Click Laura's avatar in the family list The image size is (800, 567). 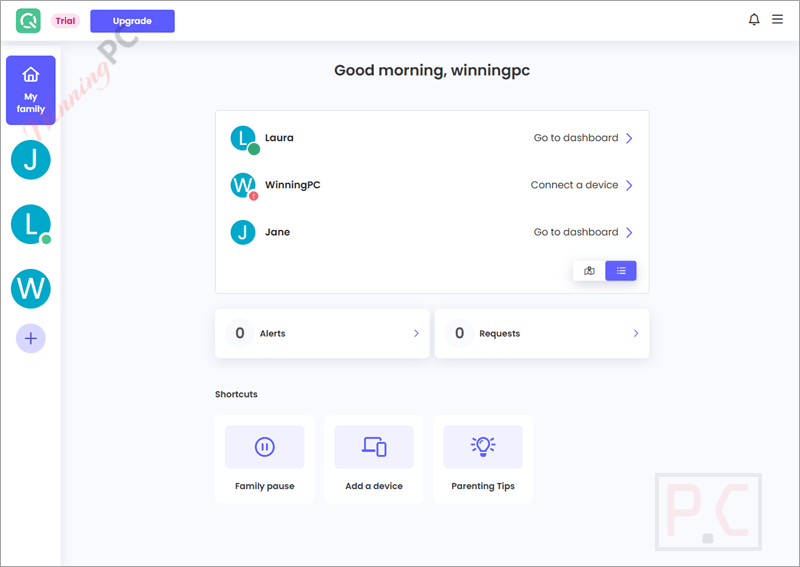(243, 138)
